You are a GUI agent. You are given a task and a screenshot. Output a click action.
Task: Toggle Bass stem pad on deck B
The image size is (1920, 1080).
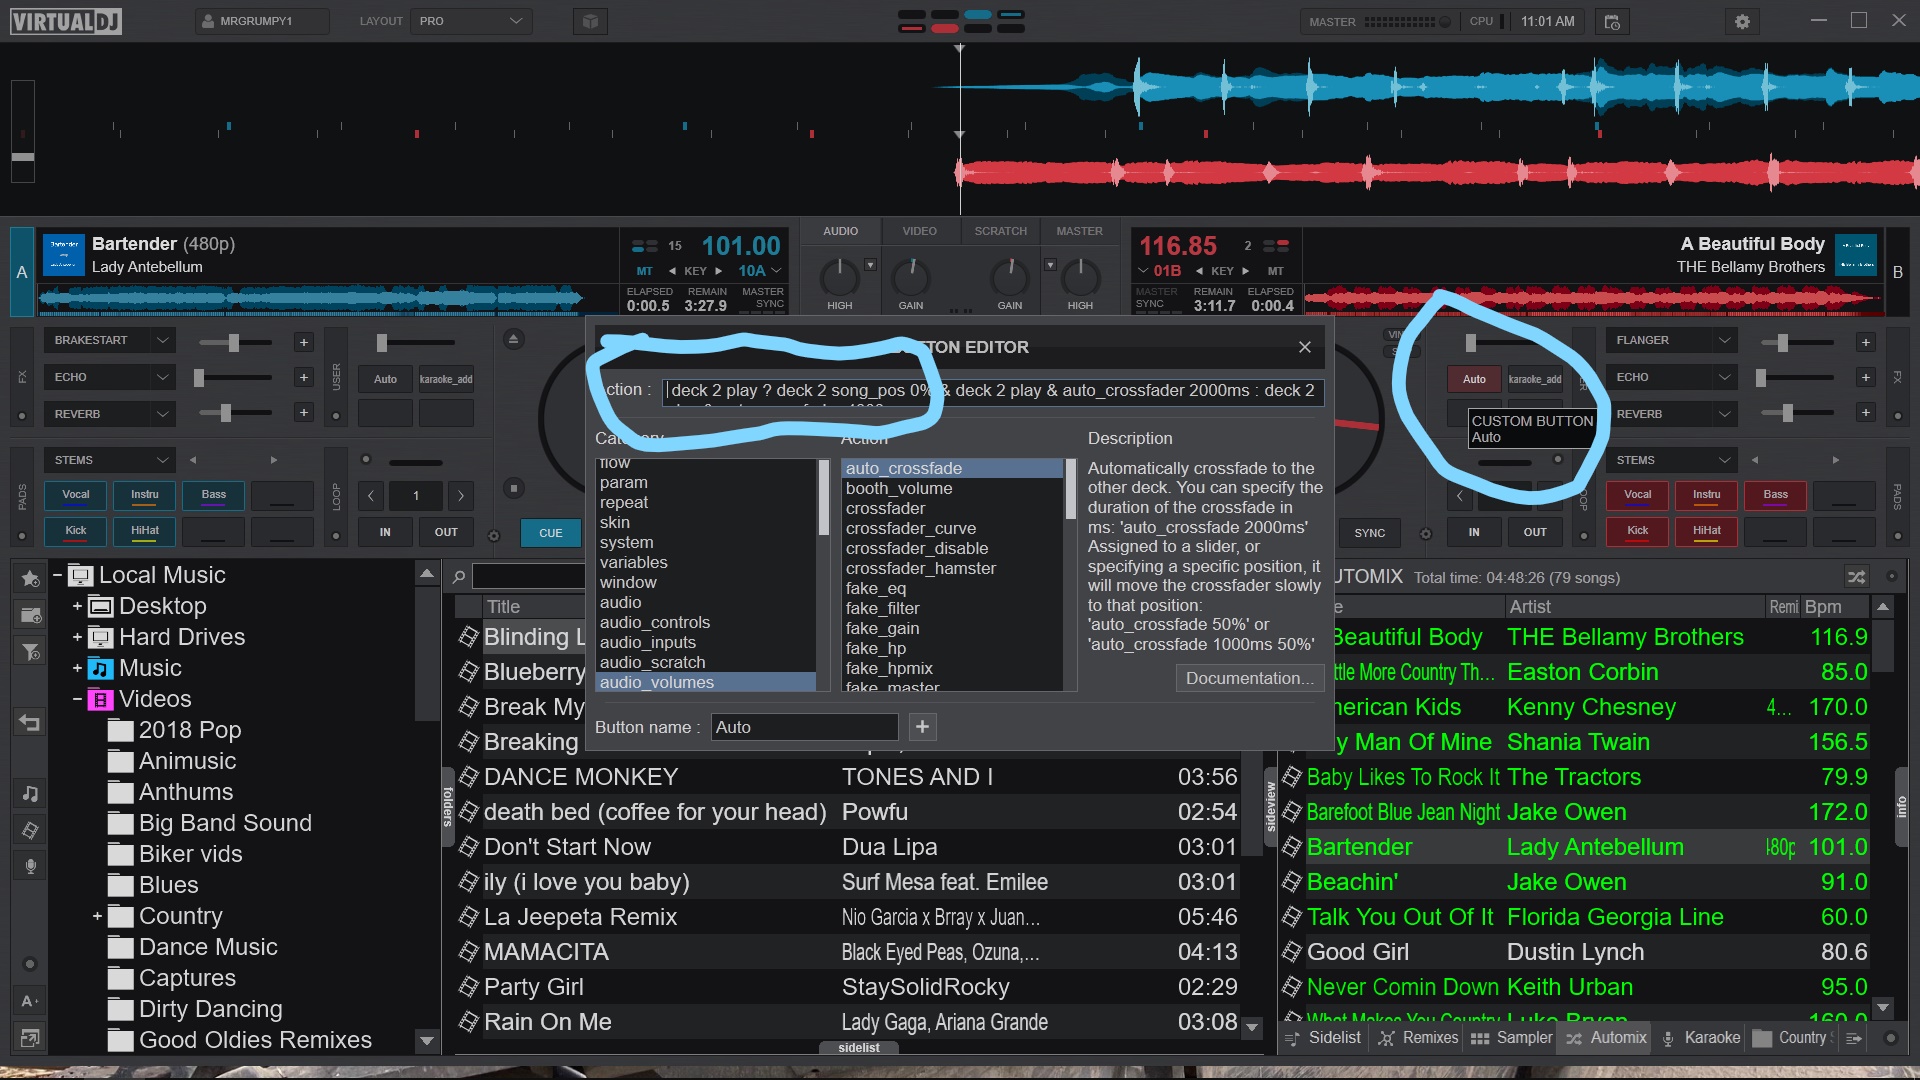point(1775,495)
